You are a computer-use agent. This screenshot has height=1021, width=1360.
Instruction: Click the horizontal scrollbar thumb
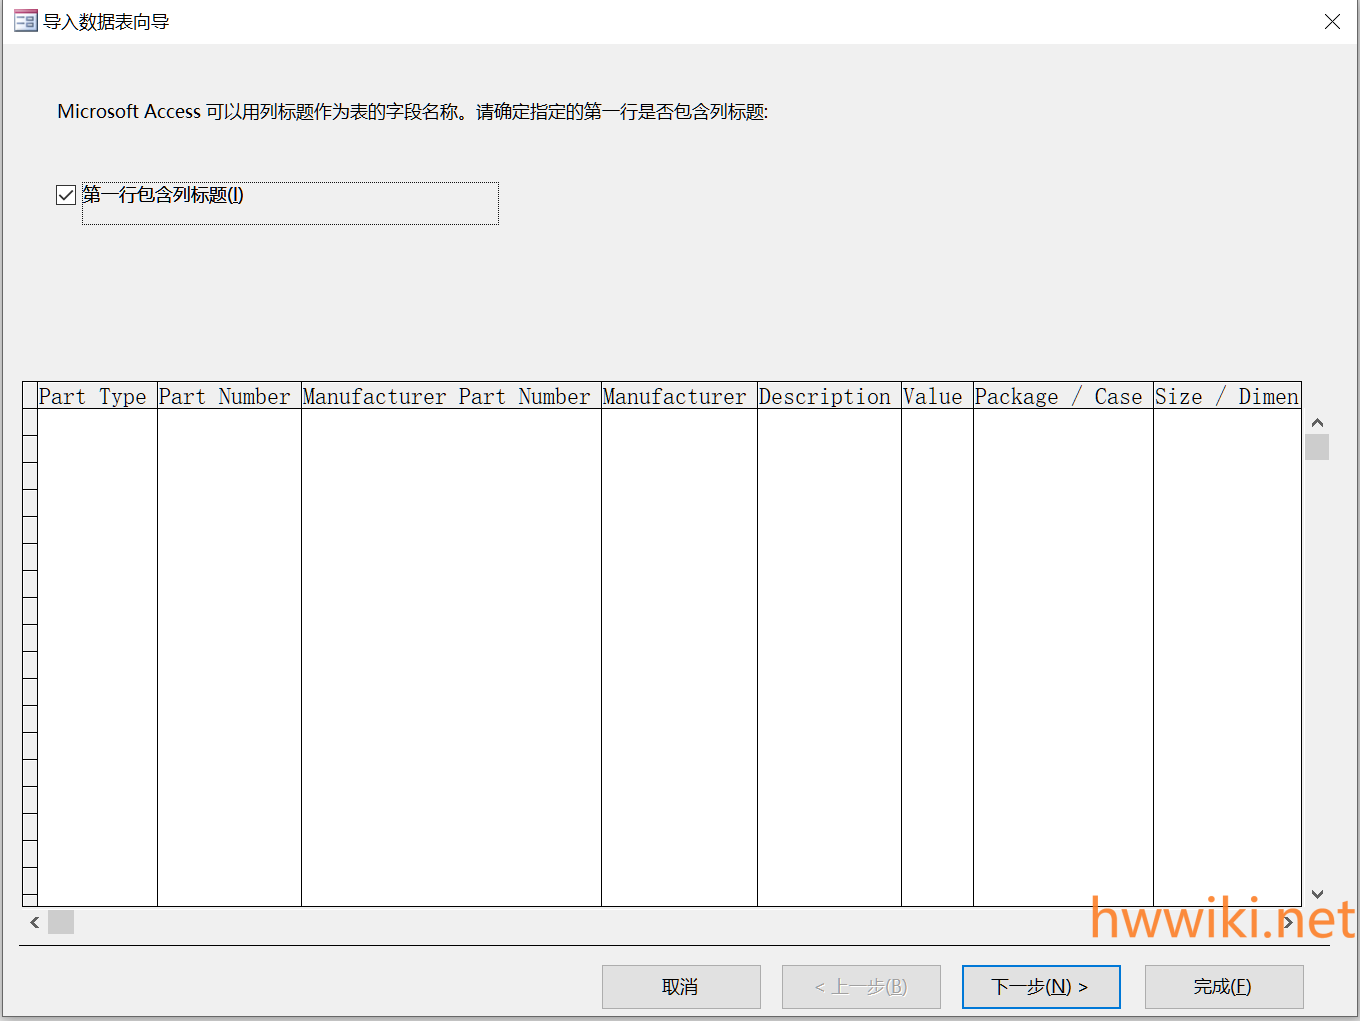[x=61, y=922]
